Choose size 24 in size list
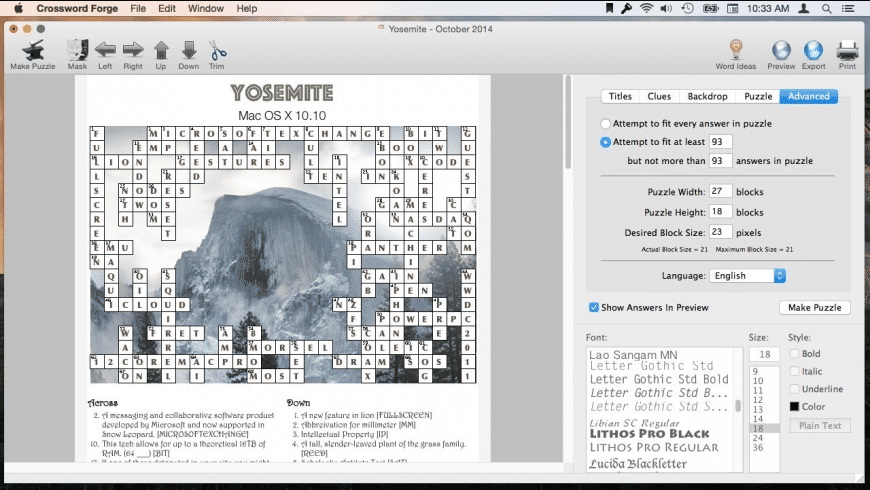Image resolution: width=870 pixels, height=490 pixels. pos(758,438)
